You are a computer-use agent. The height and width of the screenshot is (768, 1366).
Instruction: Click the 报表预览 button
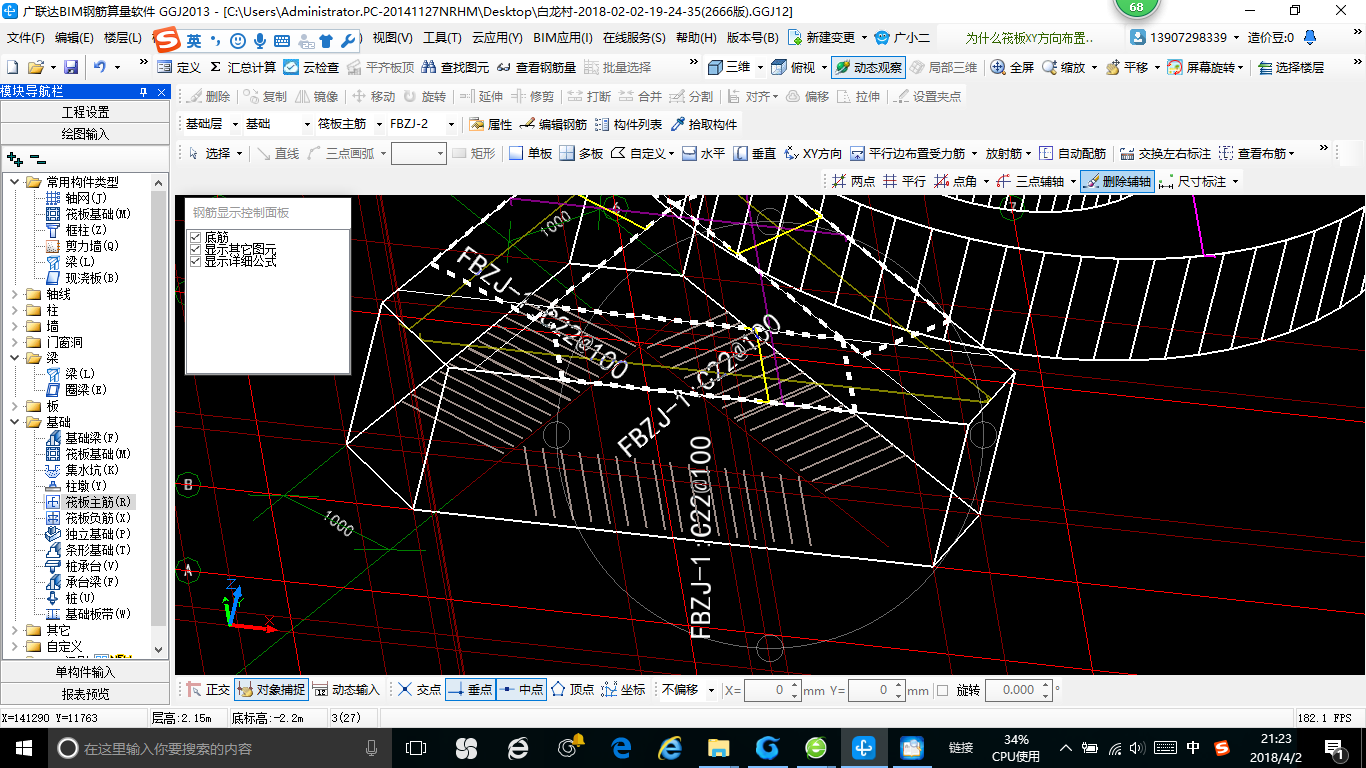(x=85, y=694)
